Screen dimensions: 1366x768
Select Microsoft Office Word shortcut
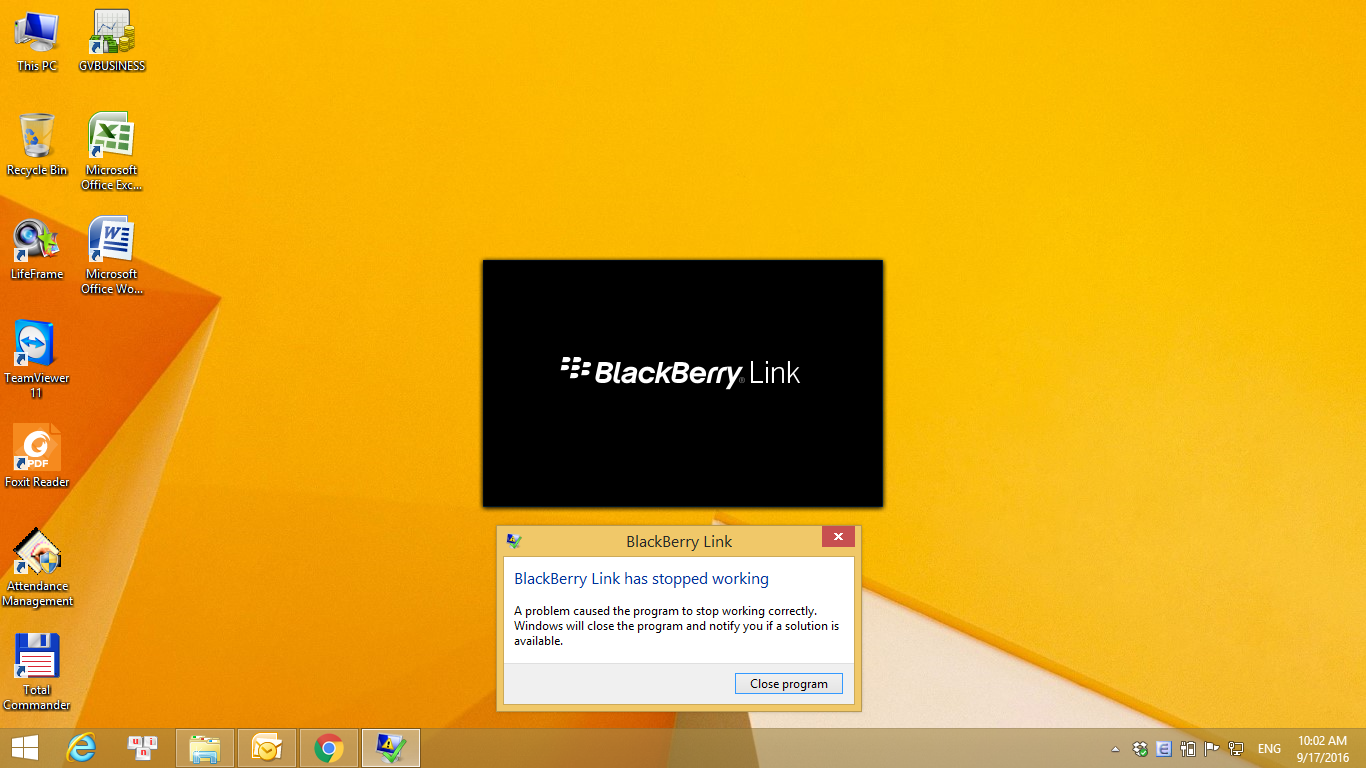[x=112, y=256]
